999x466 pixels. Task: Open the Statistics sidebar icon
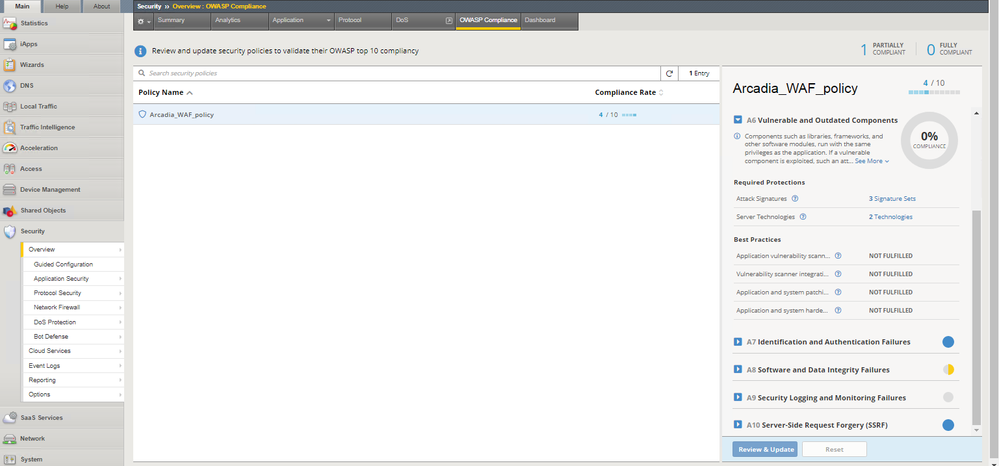(10, 24)
